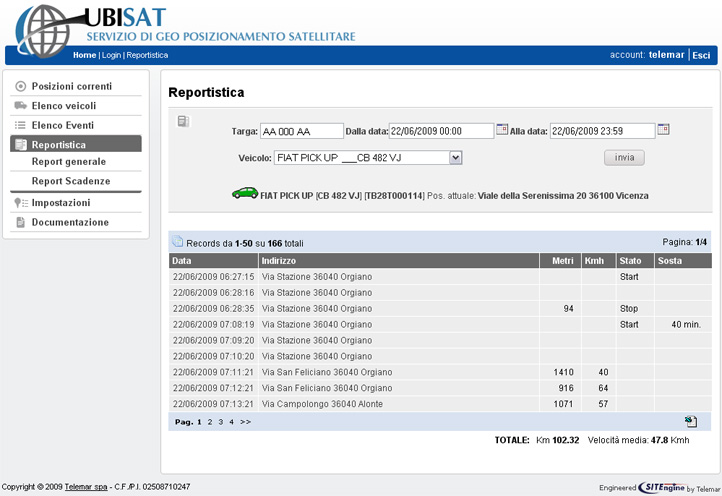Click page 1 in the pagination
722x496 pixels.
(x=199, y=422)
